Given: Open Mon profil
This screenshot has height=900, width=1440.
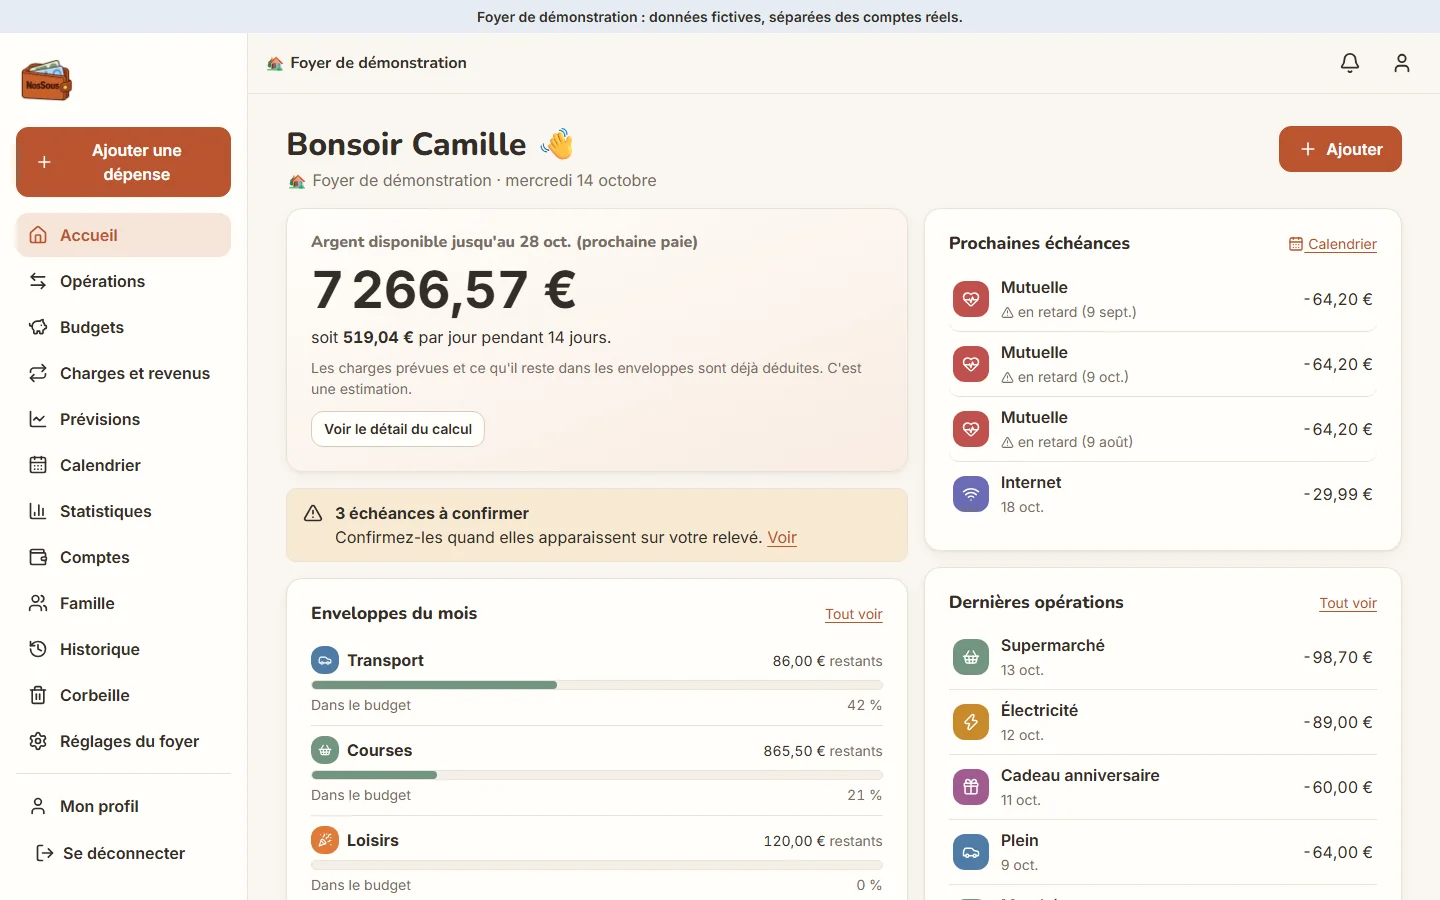Looking at the screenshot, I should pos(123,806).
